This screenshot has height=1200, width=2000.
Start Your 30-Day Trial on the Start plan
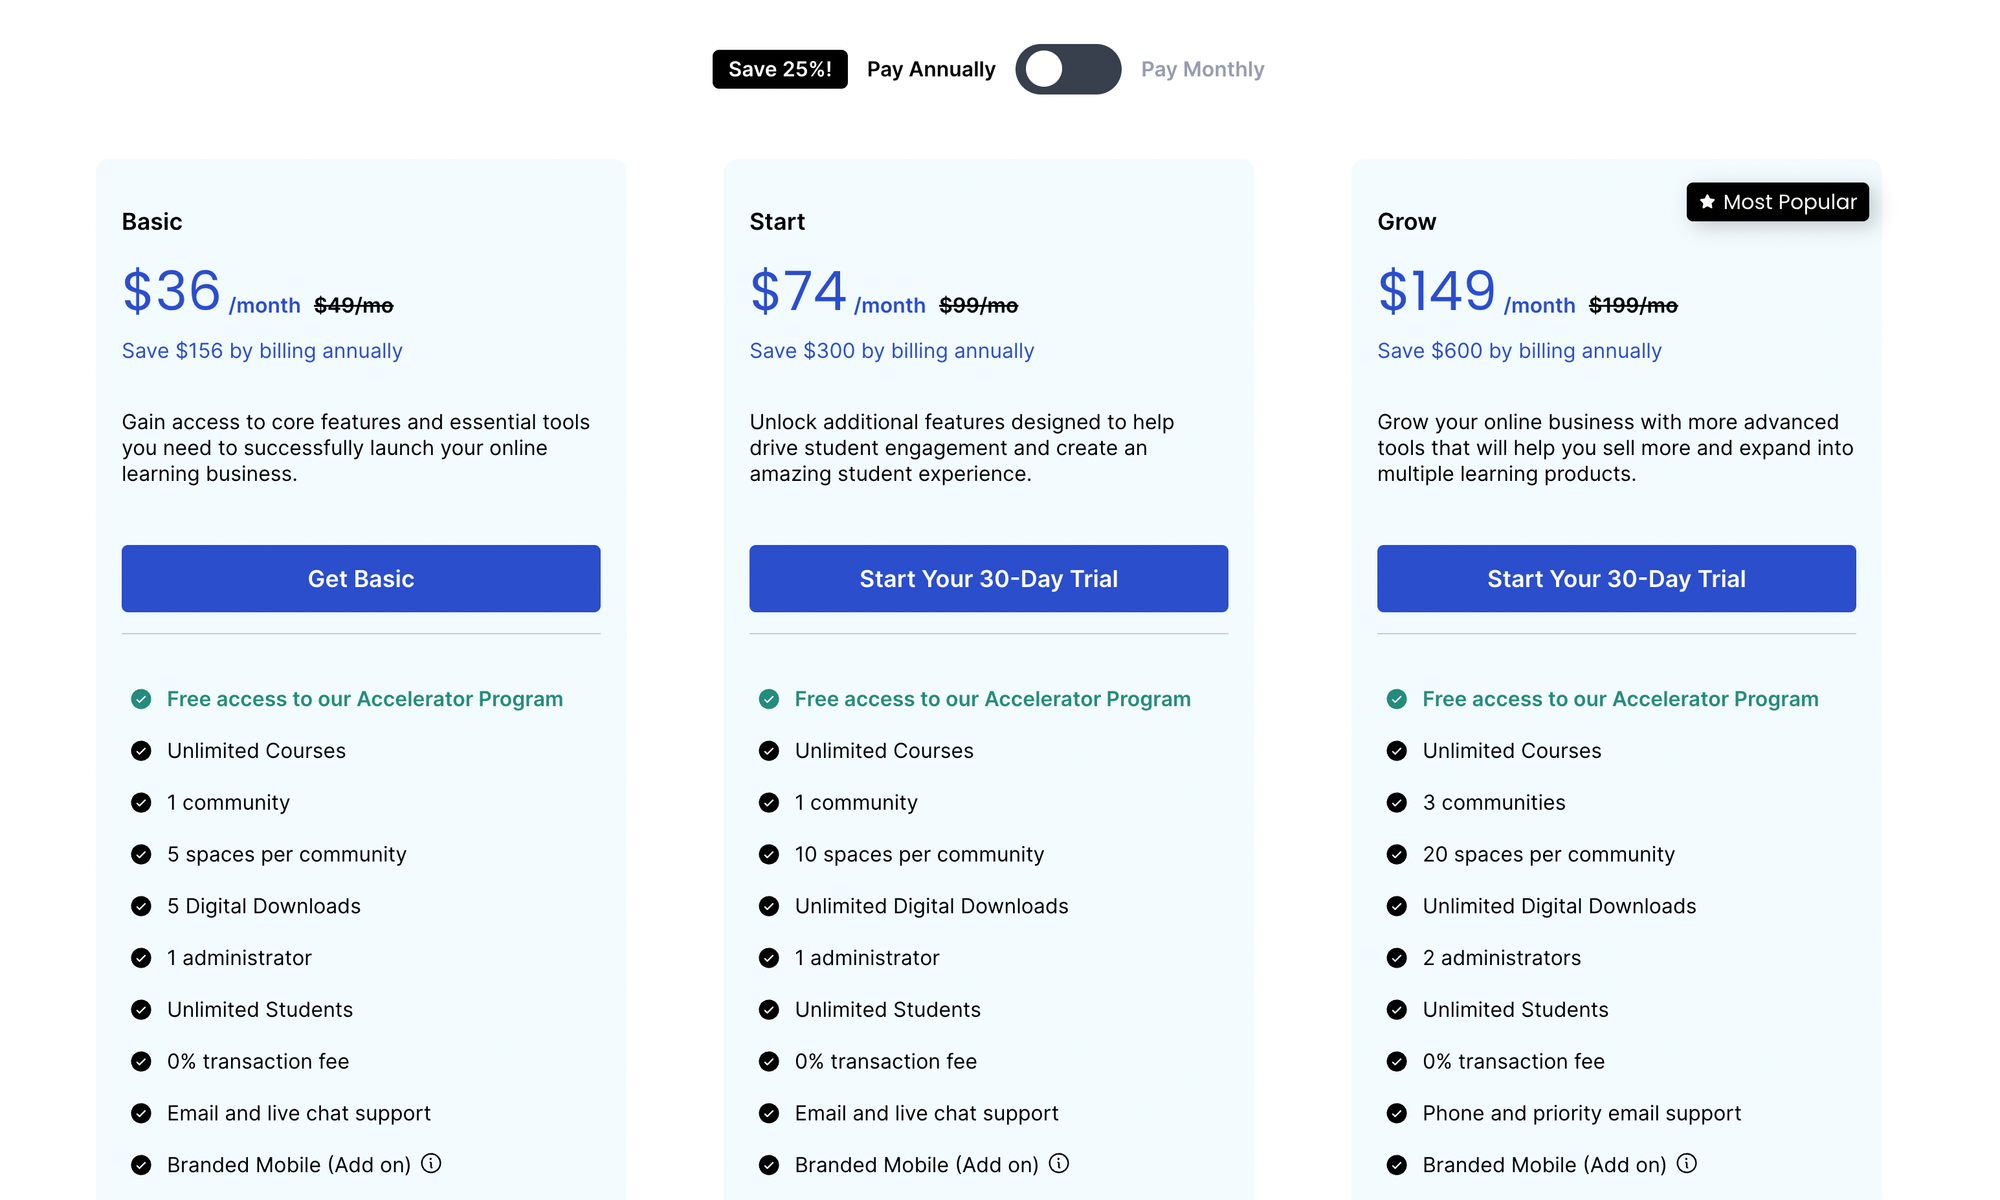click(988, 578)
